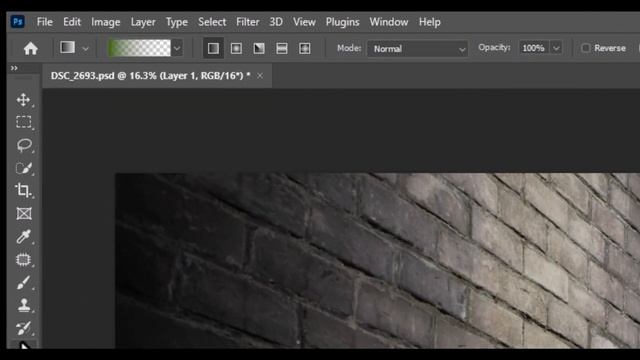Expand the collapsed toolbar double arrows
This screenshot has width=640, height=360.
point(14,68)
